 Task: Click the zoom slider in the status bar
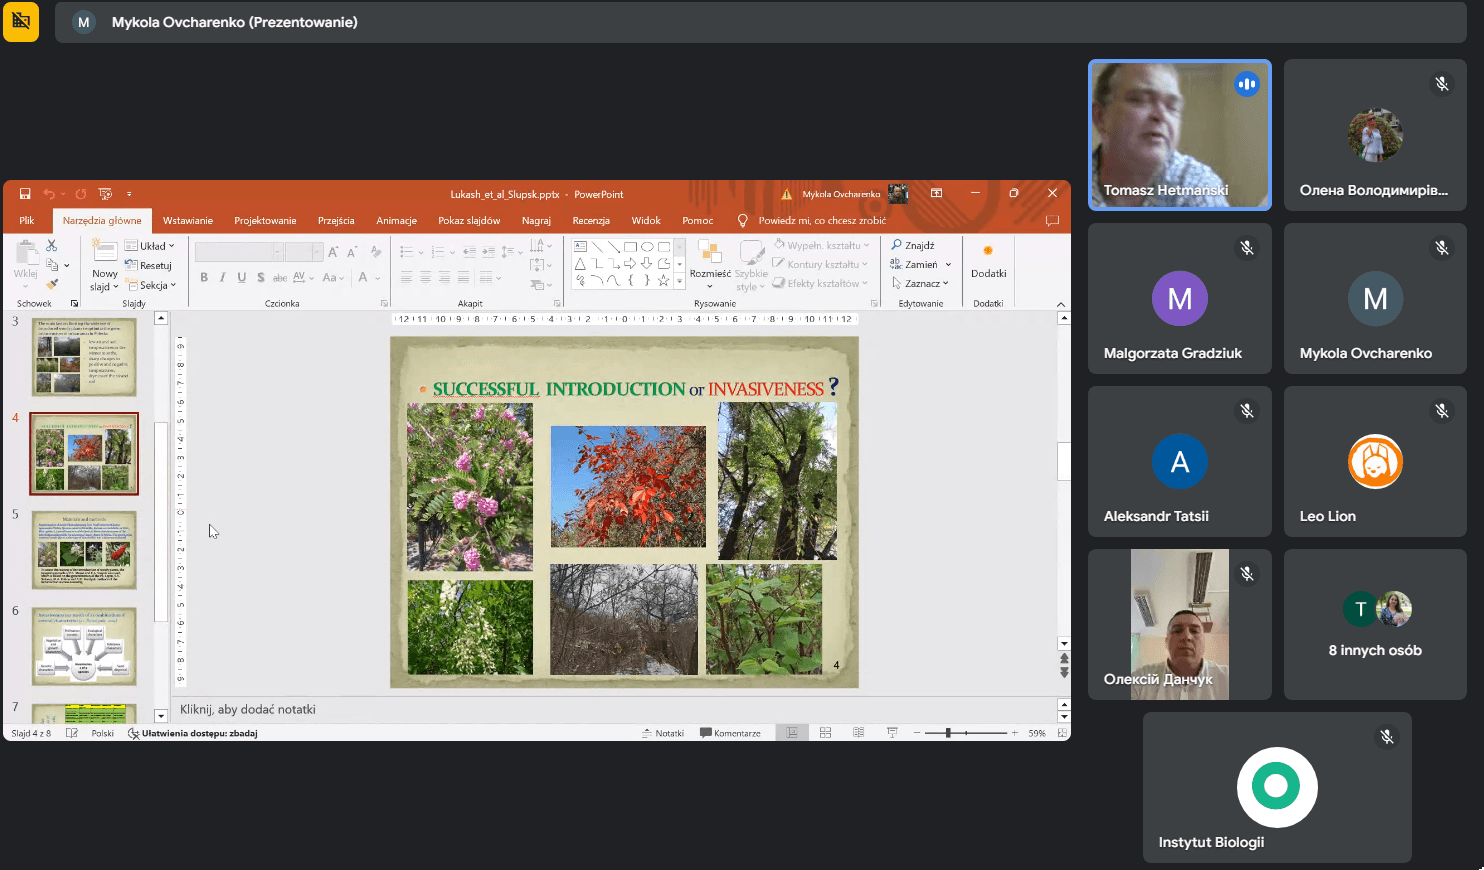(964, 733)
